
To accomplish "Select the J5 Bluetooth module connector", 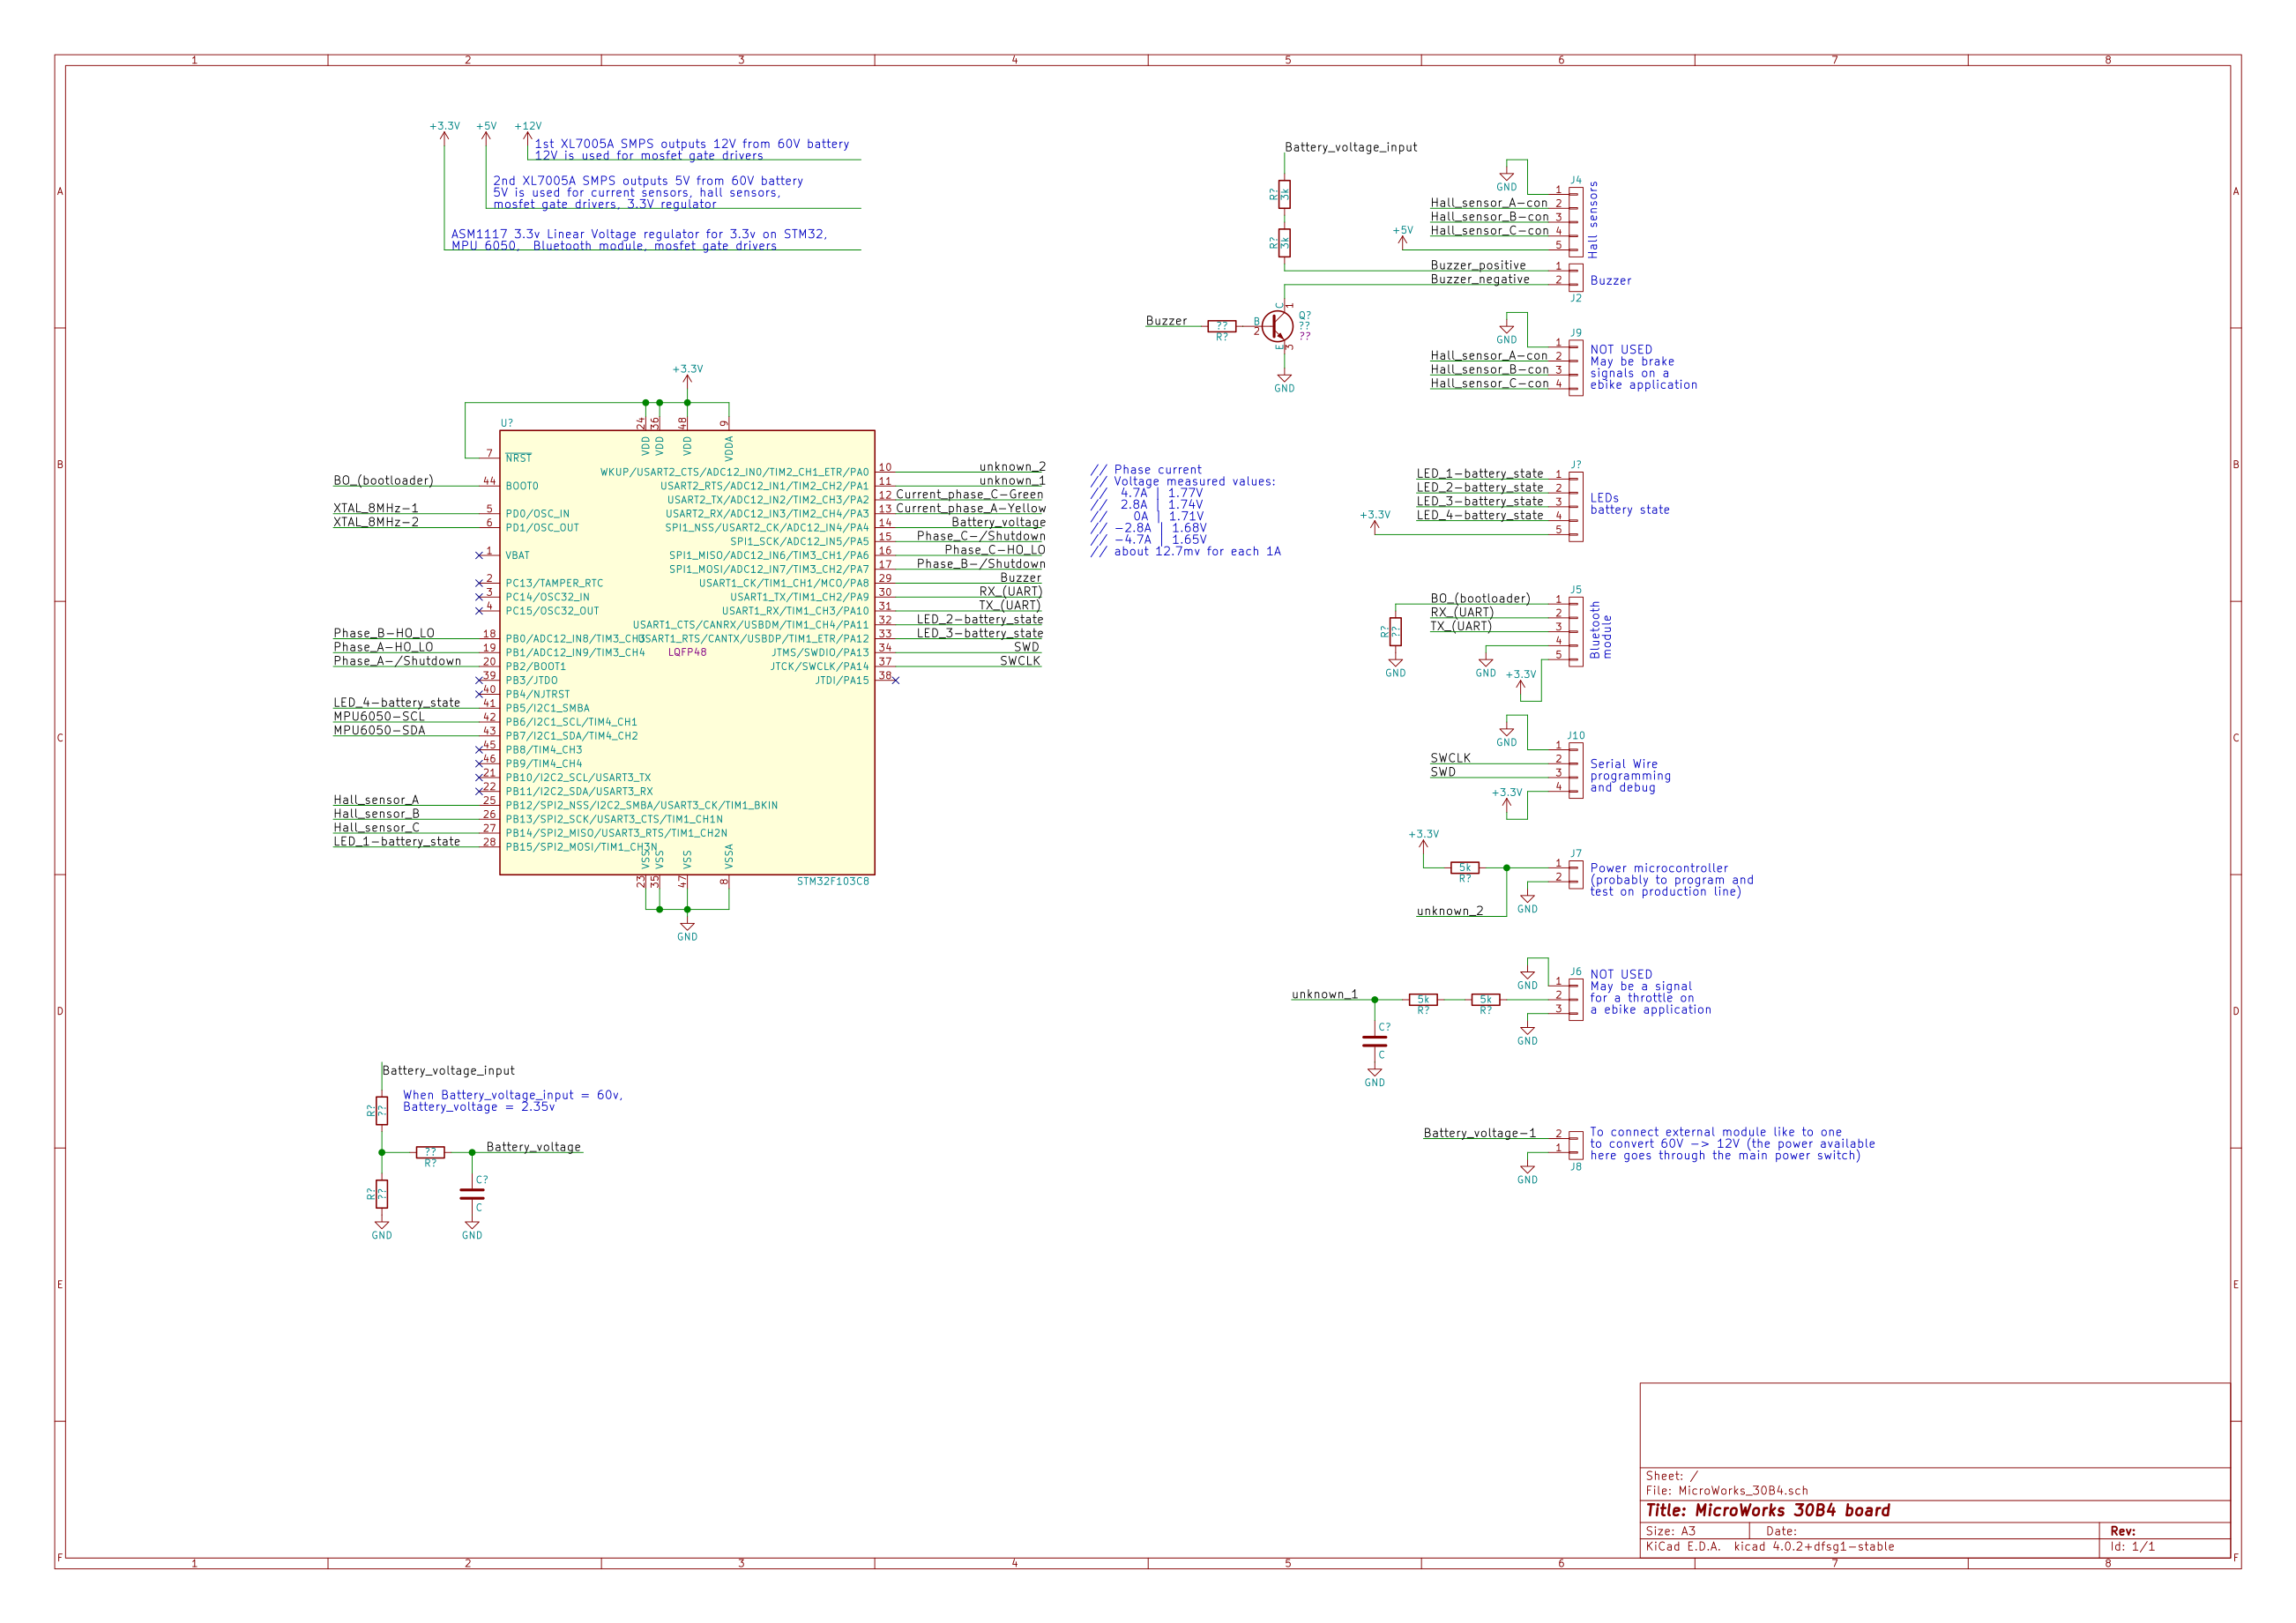I will click(1575, 631).
